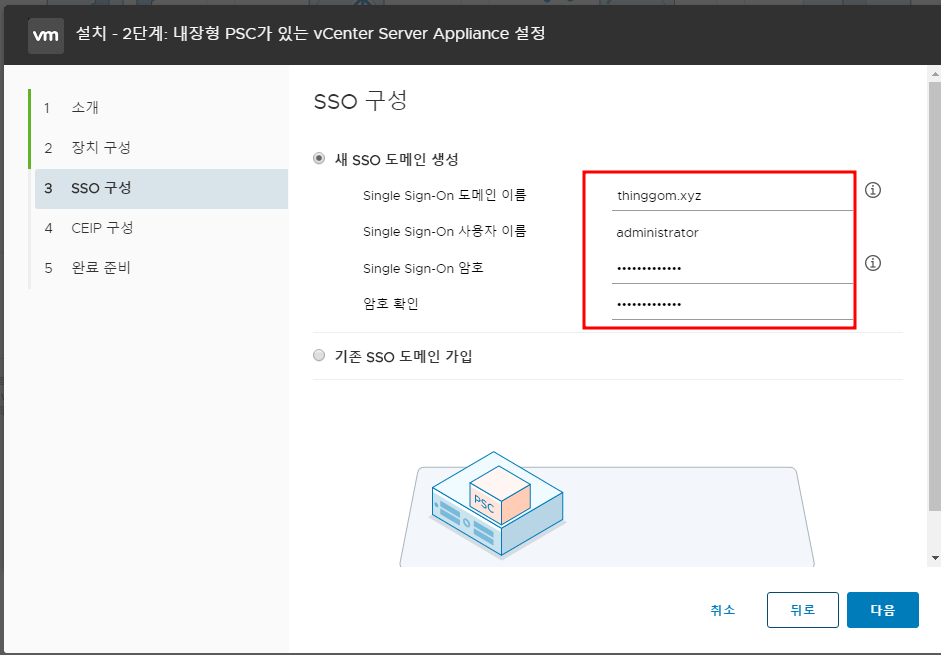Image resolution: width=941 pixels, height=655 pixels.
Task: Click the 'Single Sign-On 사용자 이름' label
Action: 445,231
